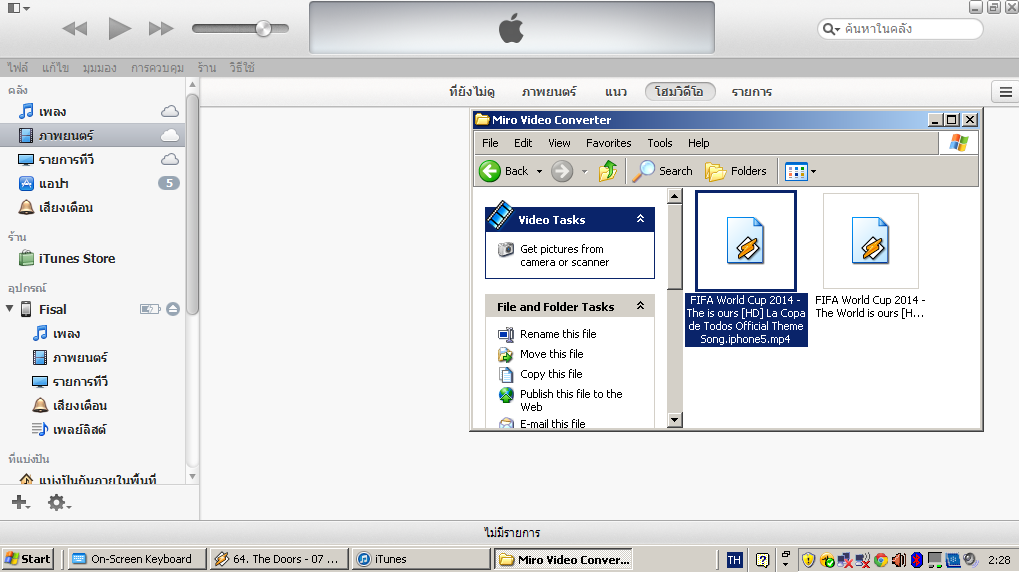This screenshot has width=1019, height=572.
Task: Open the ไฟล์ menu in iTunes
Action: point(18,68)
